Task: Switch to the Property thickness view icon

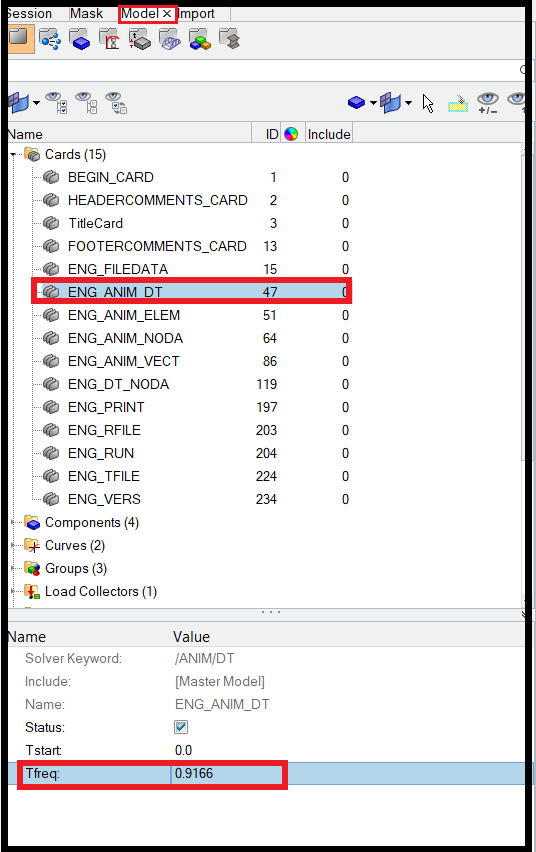Action: 140,40
